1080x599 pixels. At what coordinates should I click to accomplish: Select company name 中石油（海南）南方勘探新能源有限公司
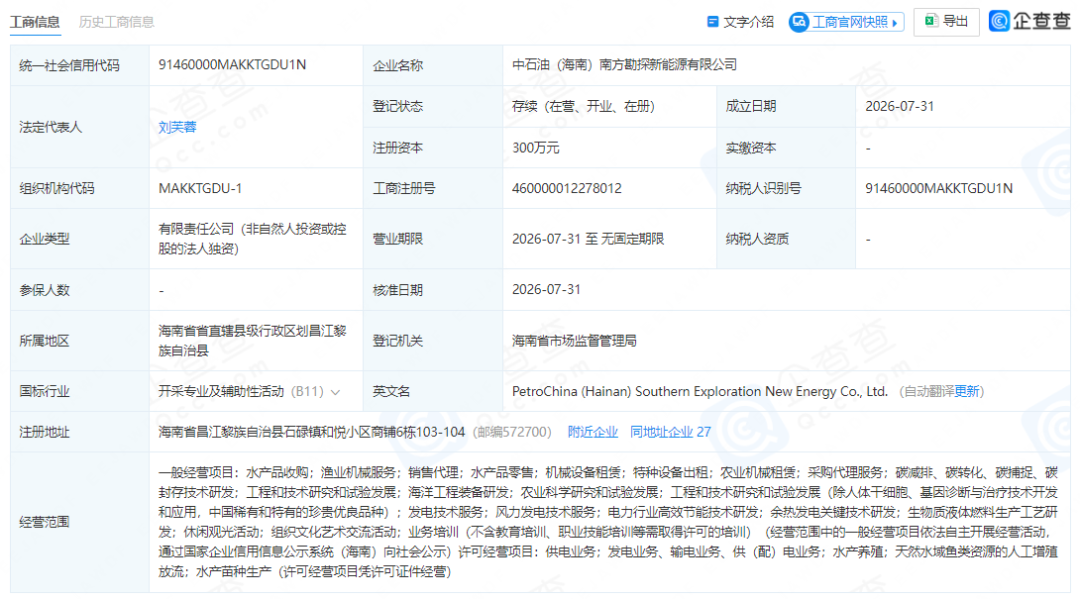coord(625,65)
